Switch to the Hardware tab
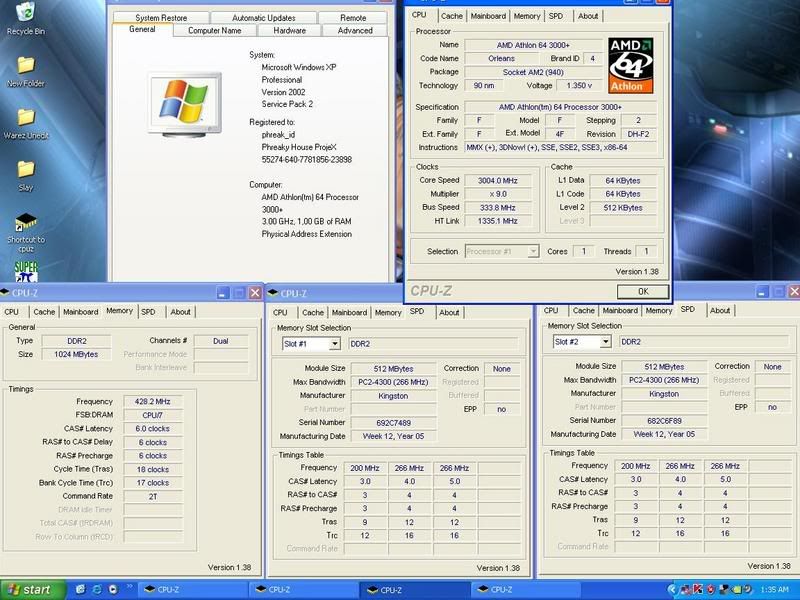This screenshot has height=600, width=800. (290, 31)
